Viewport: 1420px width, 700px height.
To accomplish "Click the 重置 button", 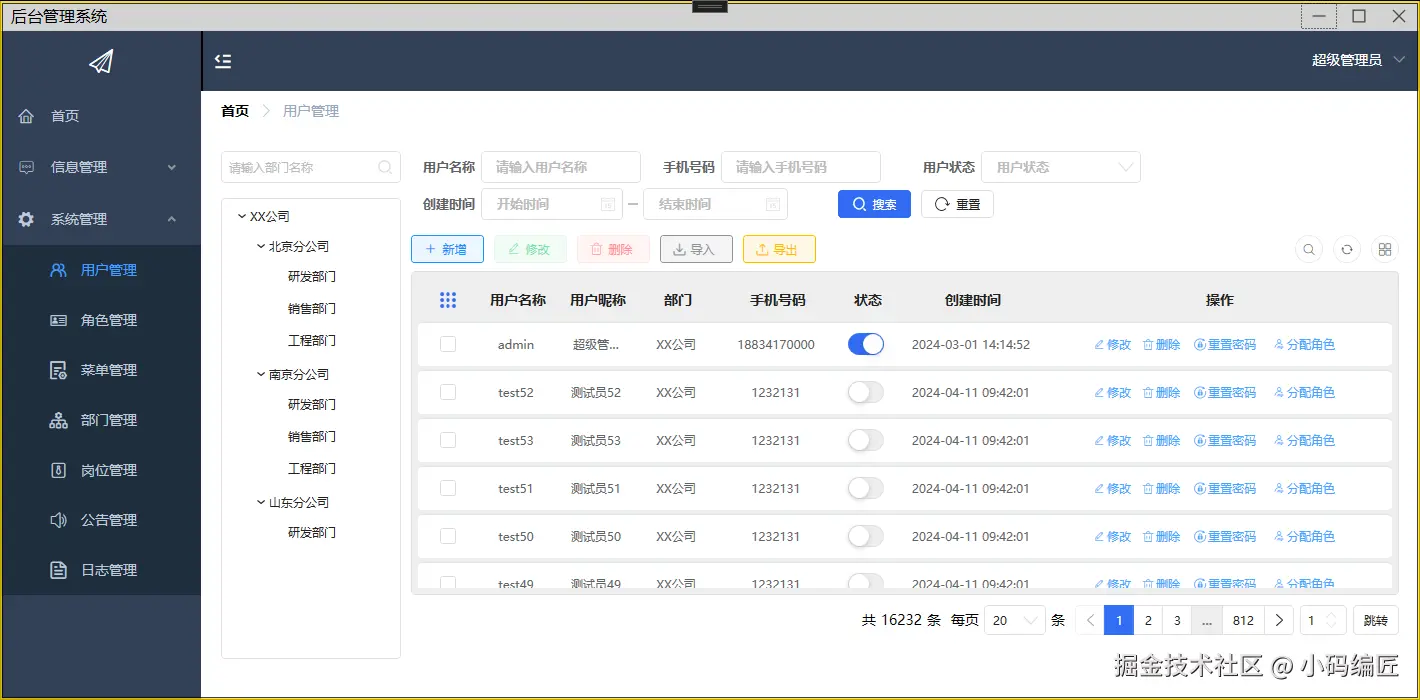I will point(957,204).
